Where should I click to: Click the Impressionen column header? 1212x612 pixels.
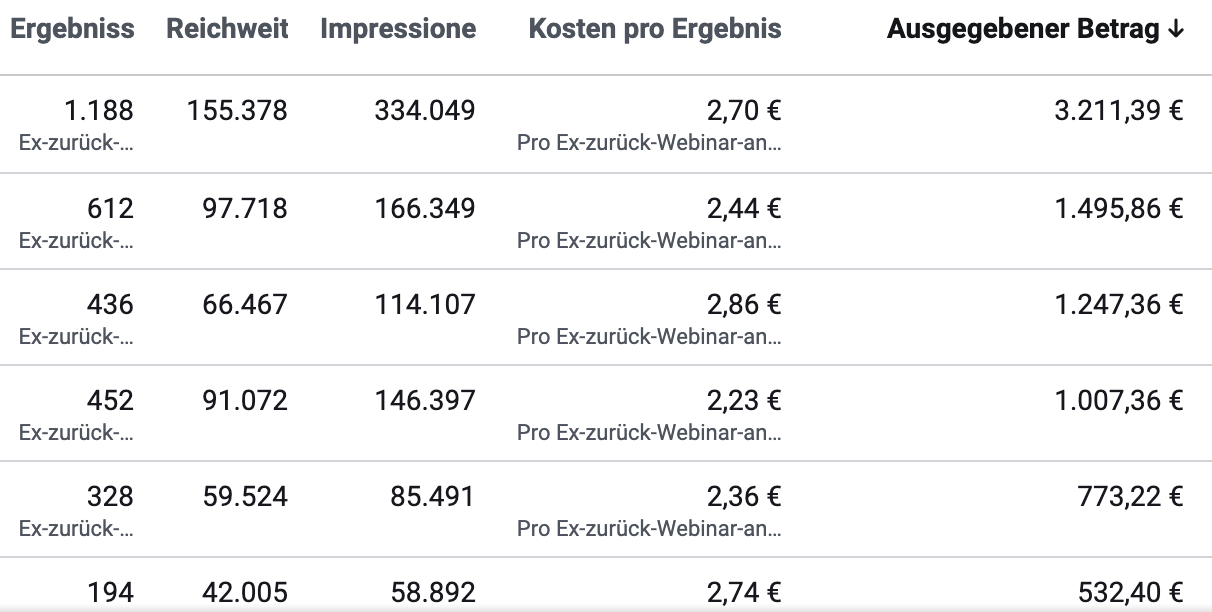pos(398,29)
